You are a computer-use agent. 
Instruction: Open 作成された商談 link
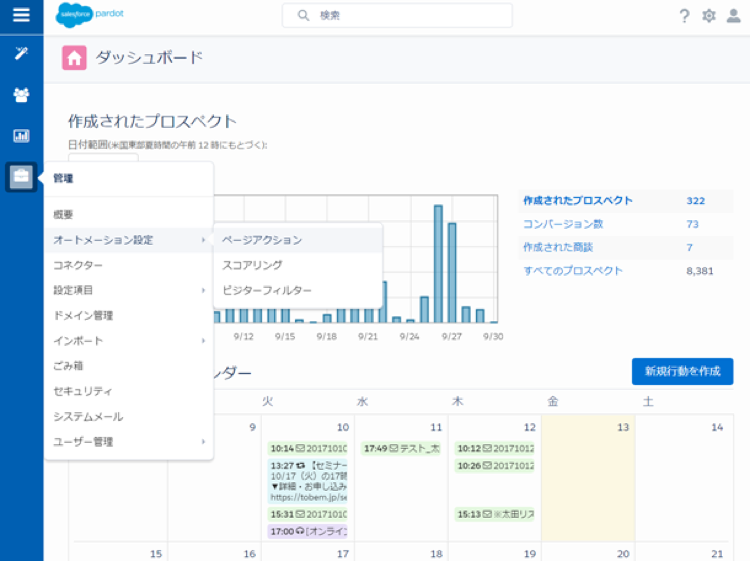coord(558,247)
